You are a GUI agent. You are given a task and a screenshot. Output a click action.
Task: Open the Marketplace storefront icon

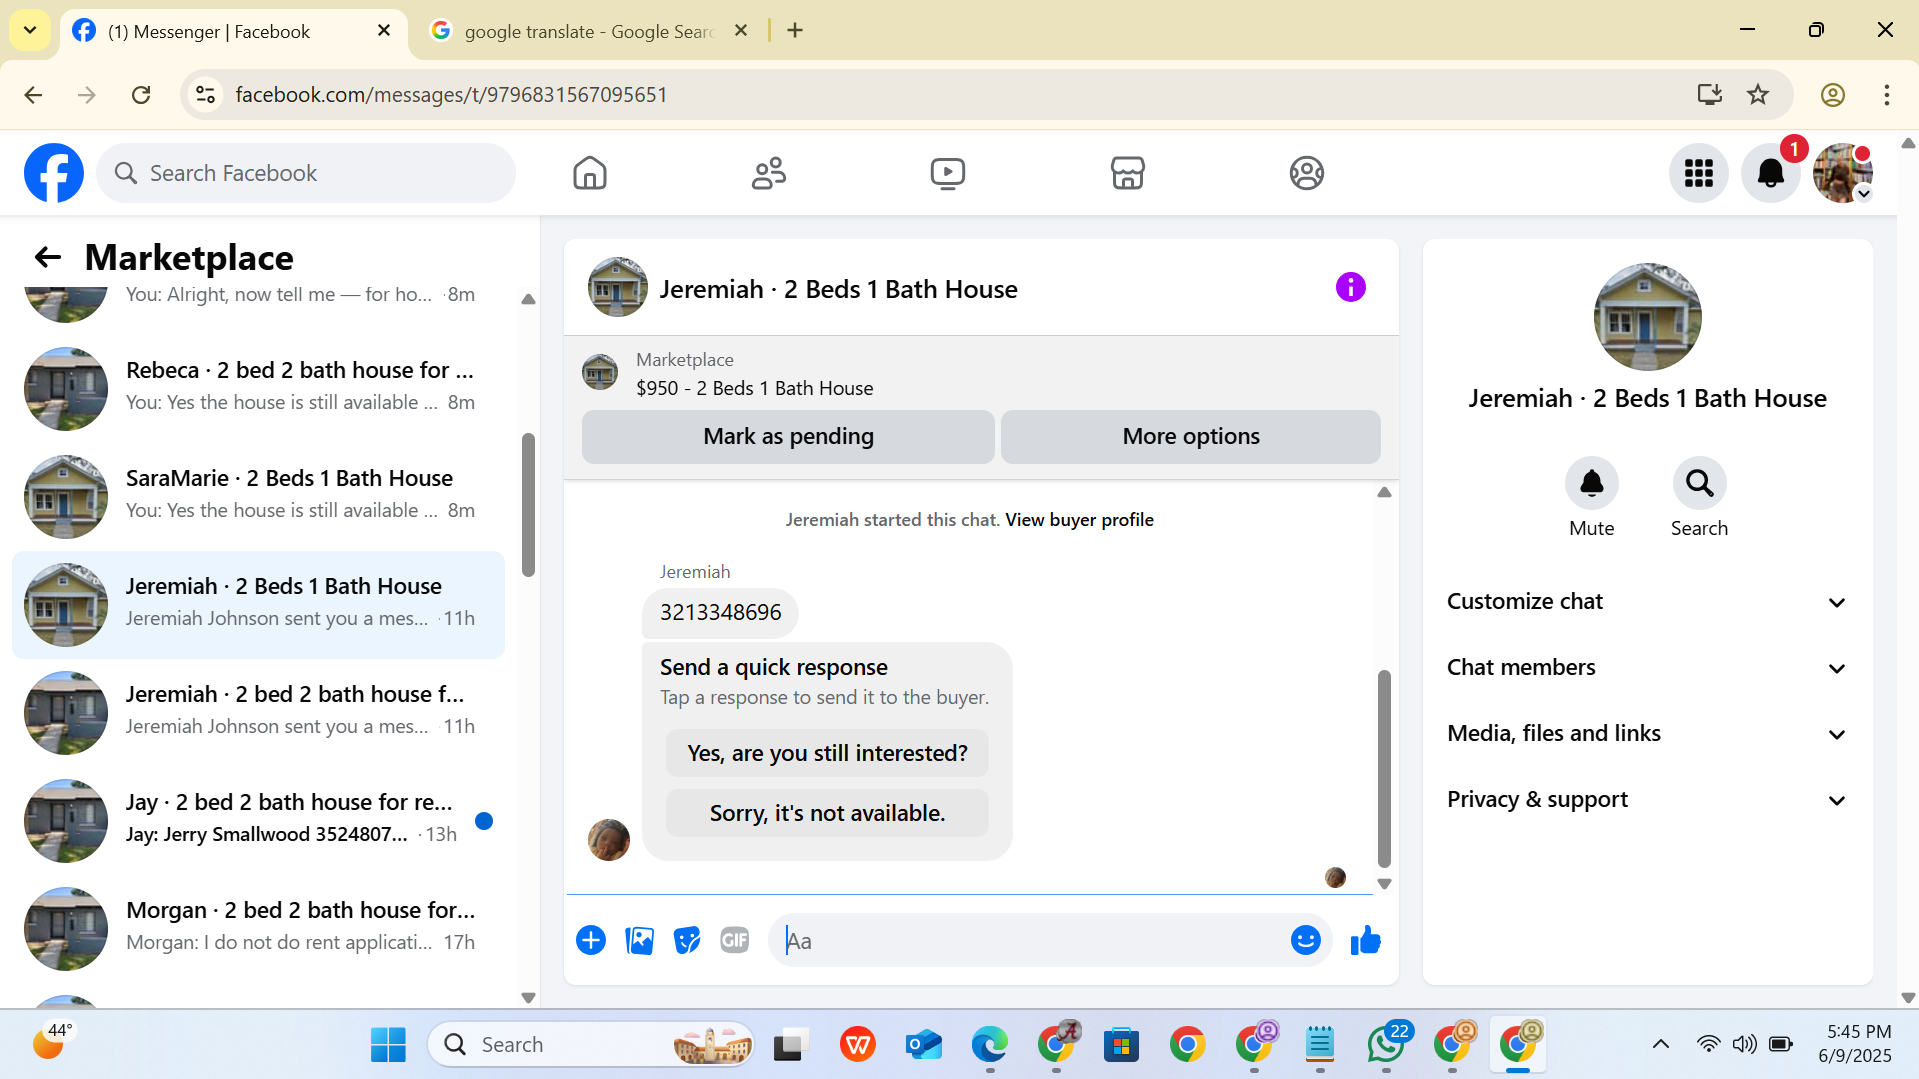tap(1127, 173)
